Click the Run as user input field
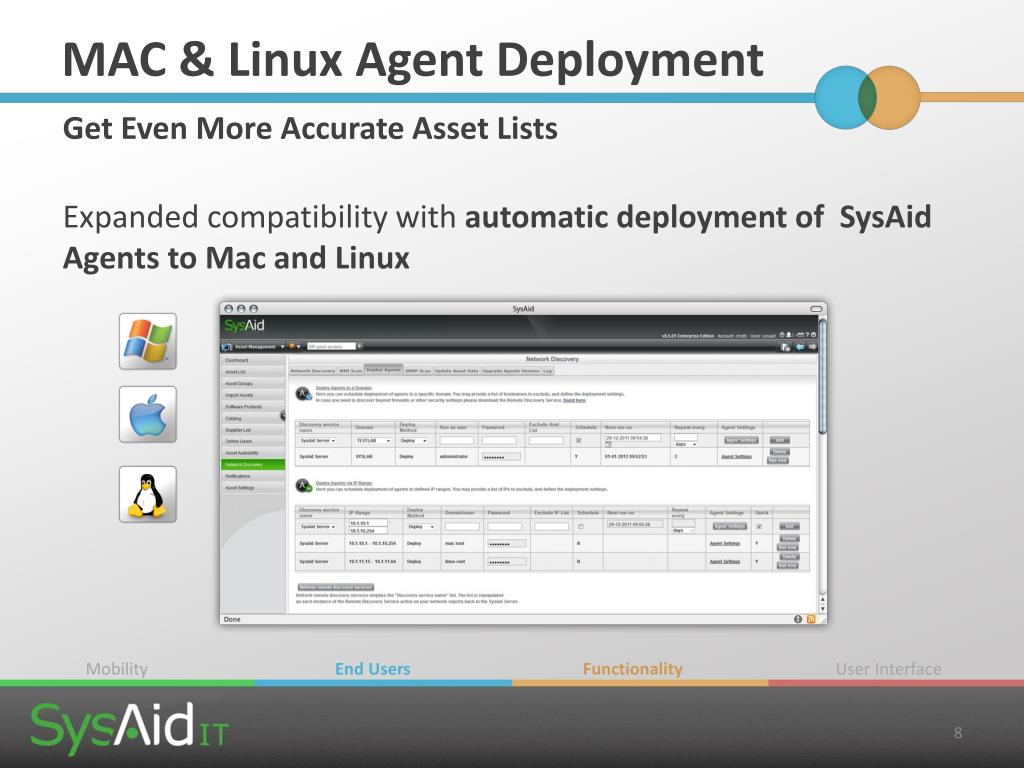This screenshot has width=1024, height=768. [456, 441]
